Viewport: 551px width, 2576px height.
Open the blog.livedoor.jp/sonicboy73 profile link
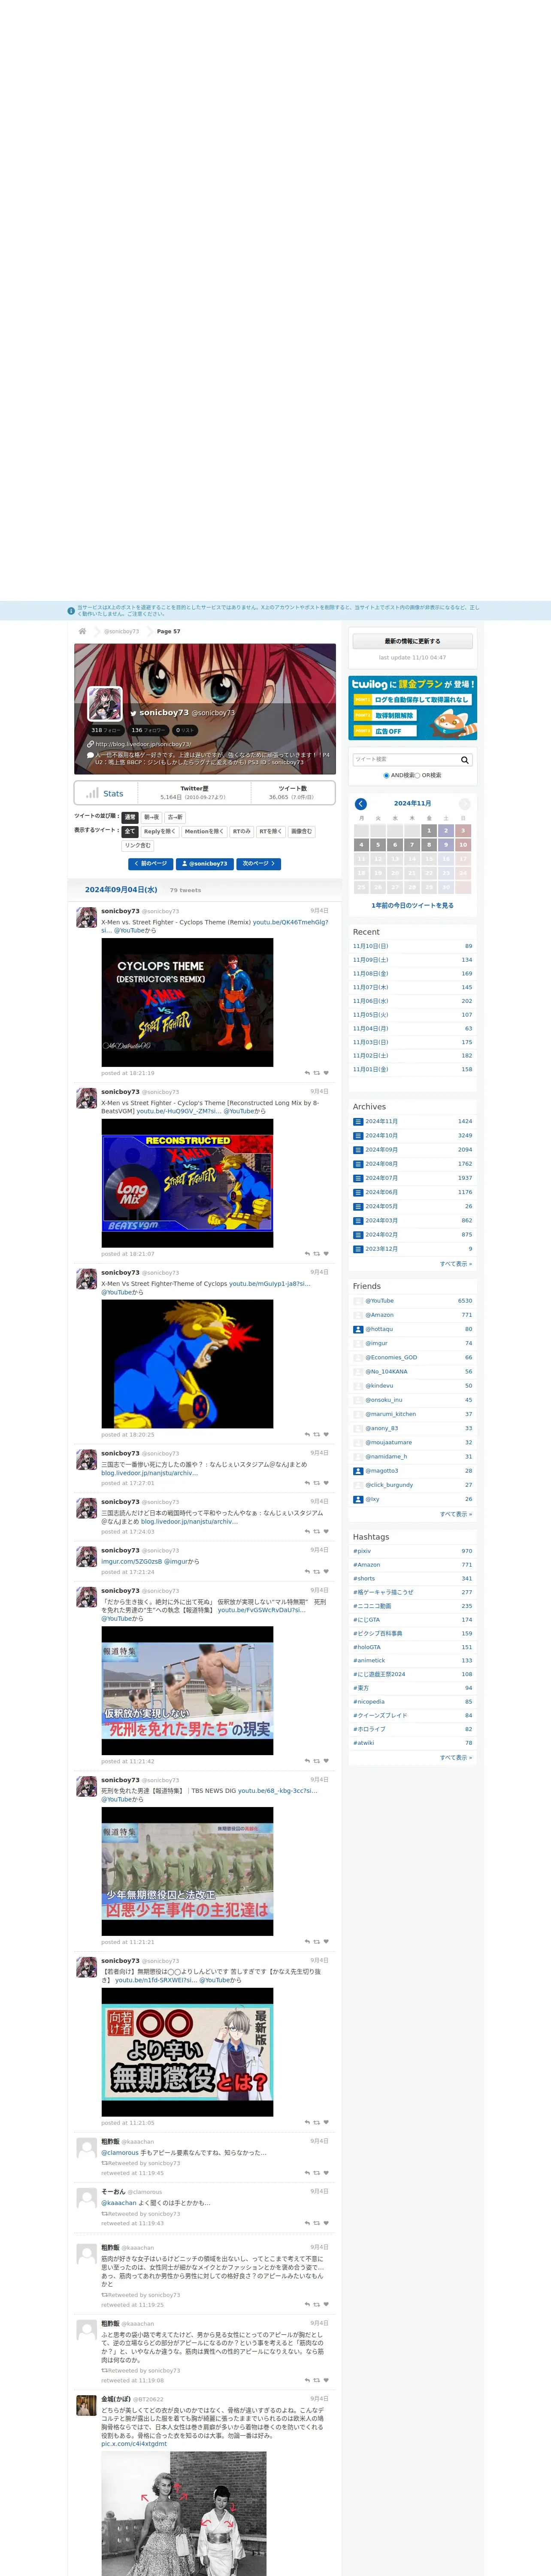coord(143,744)
